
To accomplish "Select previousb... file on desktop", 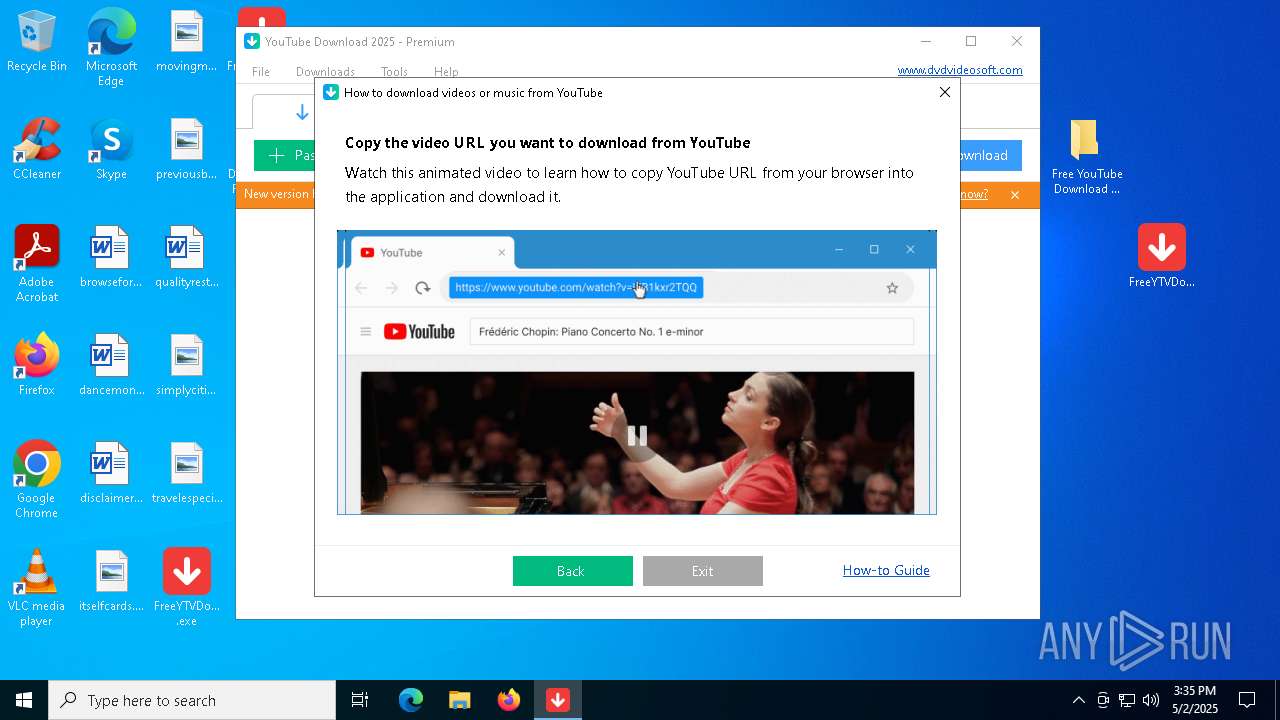I will 186,150.
